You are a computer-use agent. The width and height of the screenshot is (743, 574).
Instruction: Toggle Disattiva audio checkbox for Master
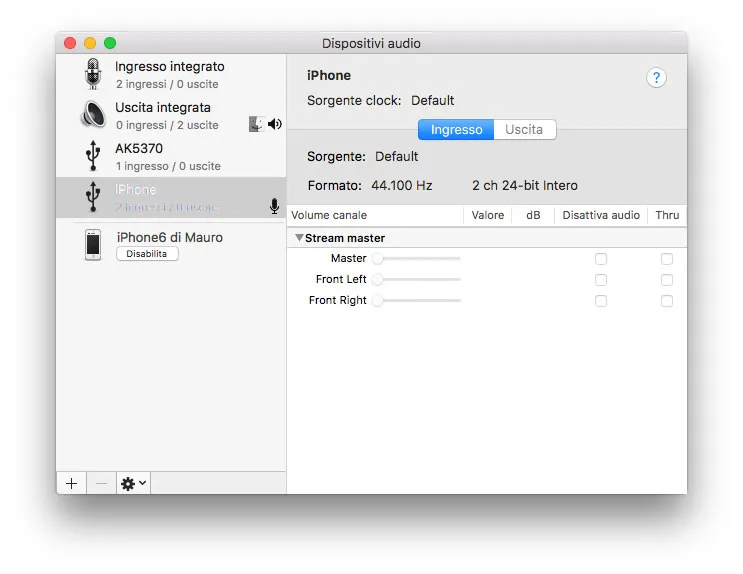601,259
